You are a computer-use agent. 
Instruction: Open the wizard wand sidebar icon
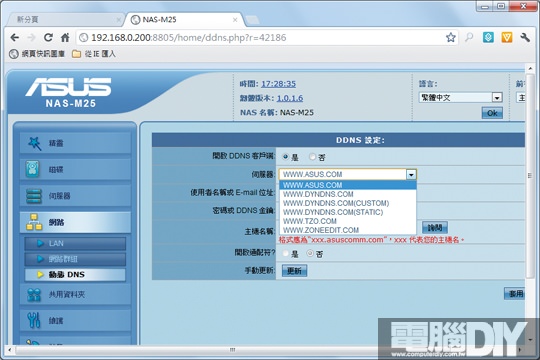pyautogui.click(x=34, y=143)
